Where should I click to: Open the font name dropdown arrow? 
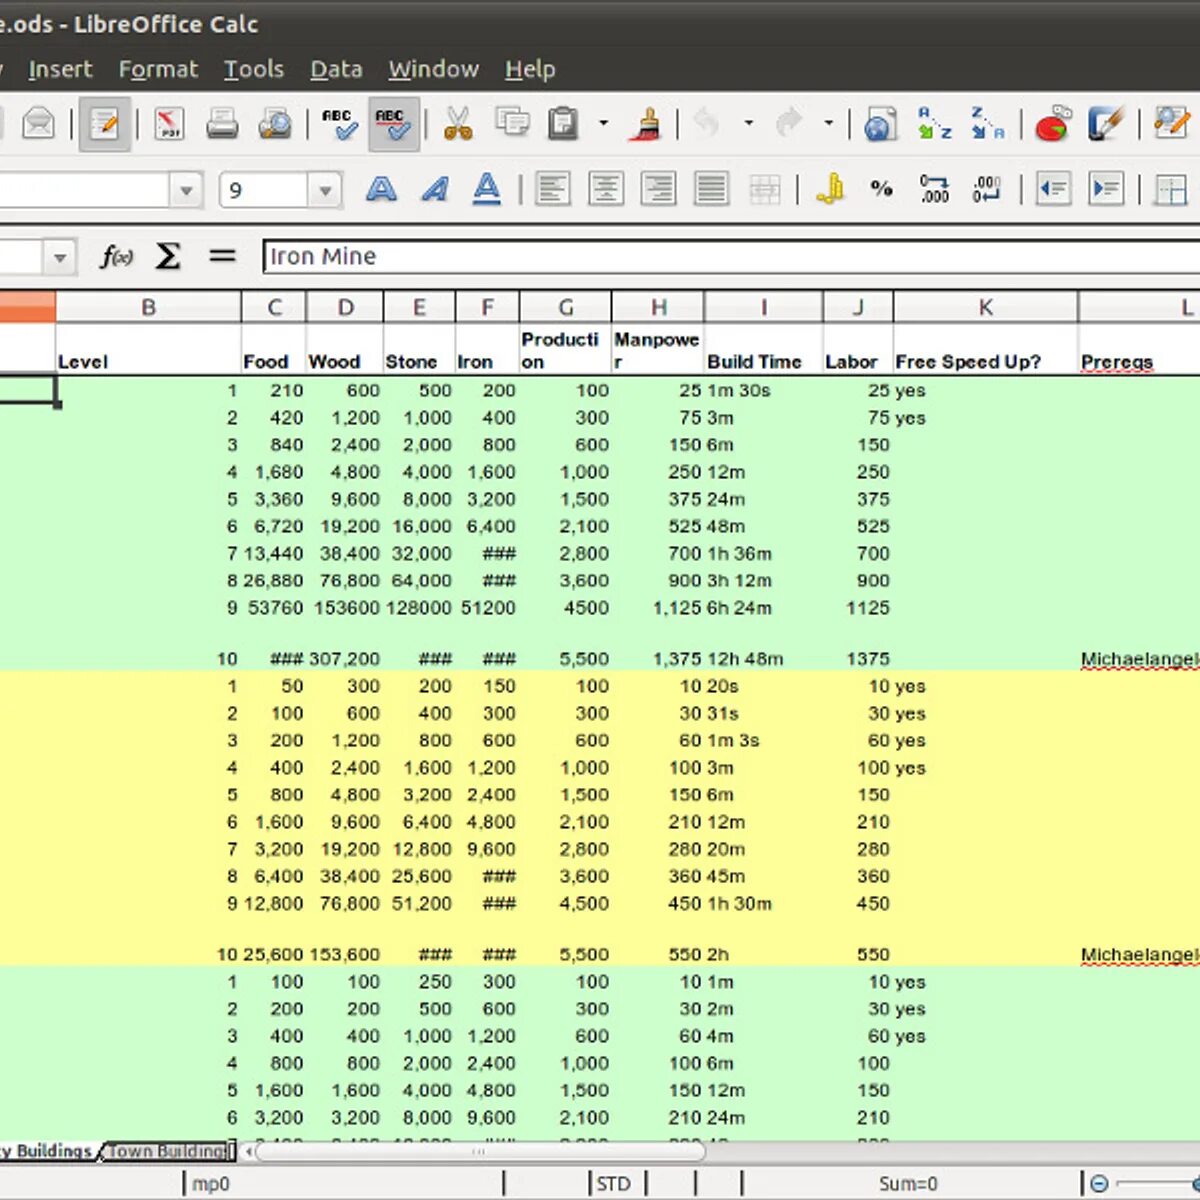[185, 190]
